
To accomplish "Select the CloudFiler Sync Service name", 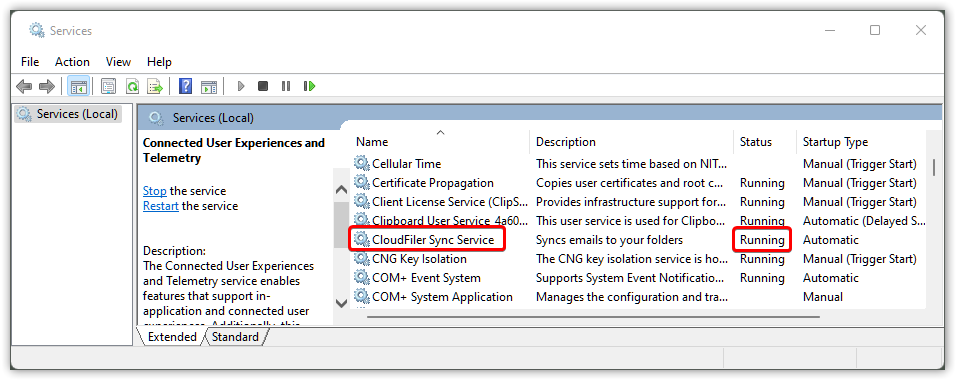I will click(433, 240).
